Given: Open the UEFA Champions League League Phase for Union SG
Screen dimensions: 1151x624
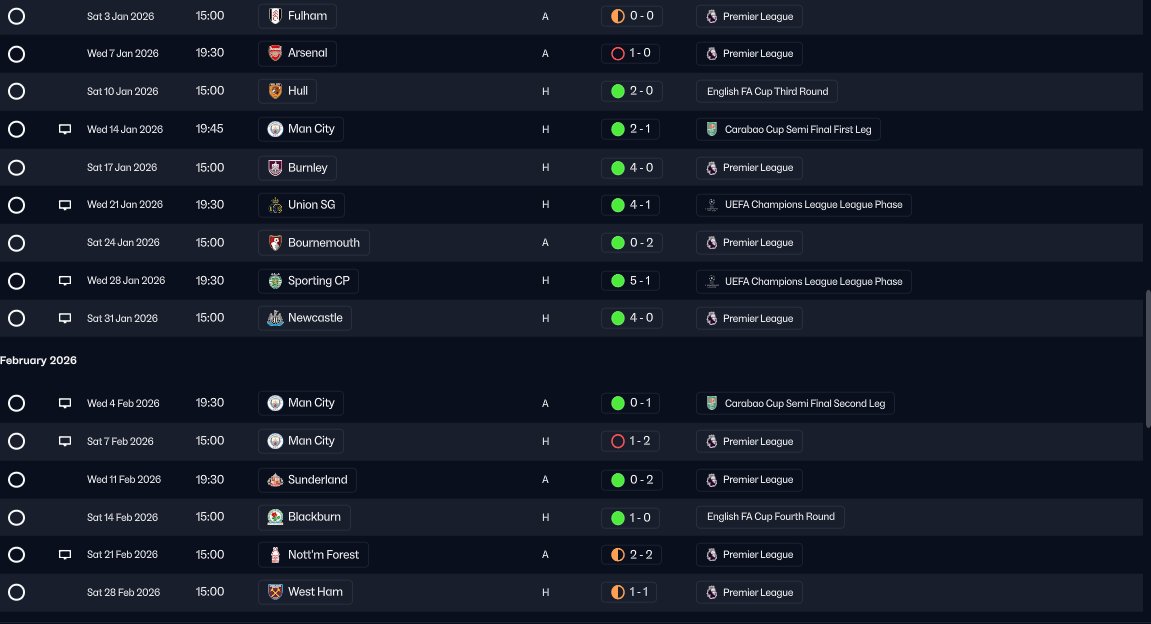Looking at the screenshot, I should [804, 205].
